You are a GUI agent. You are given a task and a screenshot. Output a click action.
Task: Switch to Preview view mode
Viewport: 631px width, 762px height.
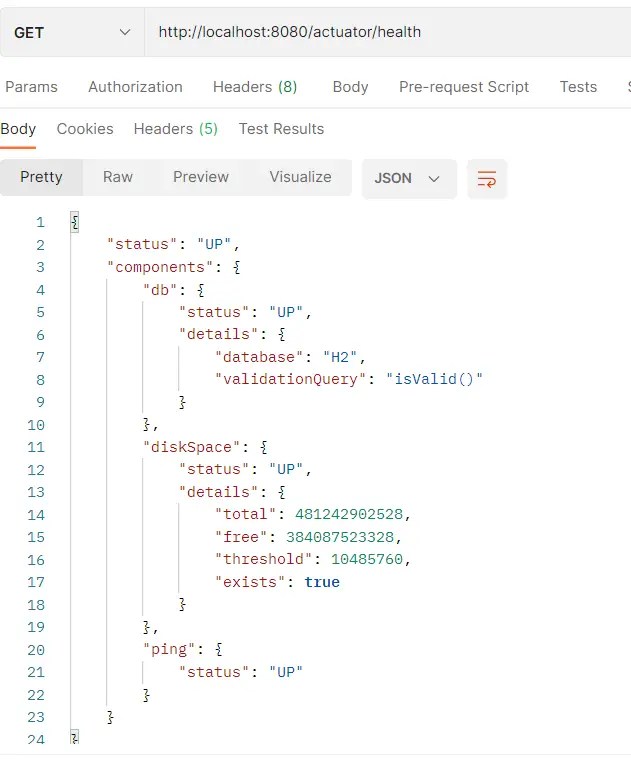coord(201,177)
